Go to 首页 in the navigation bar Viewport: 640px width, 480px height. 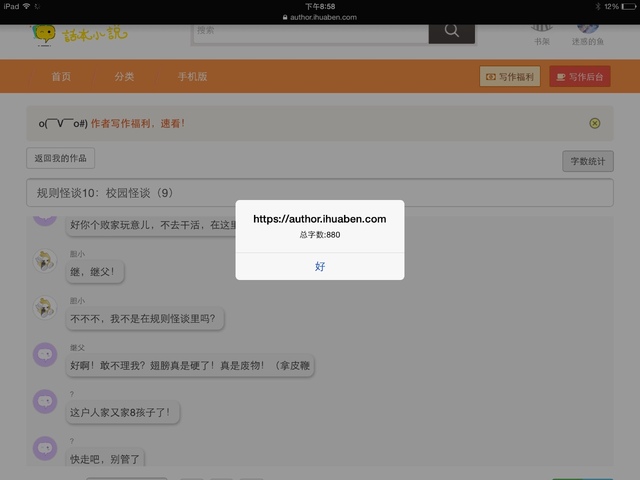[x=61, y=77]
